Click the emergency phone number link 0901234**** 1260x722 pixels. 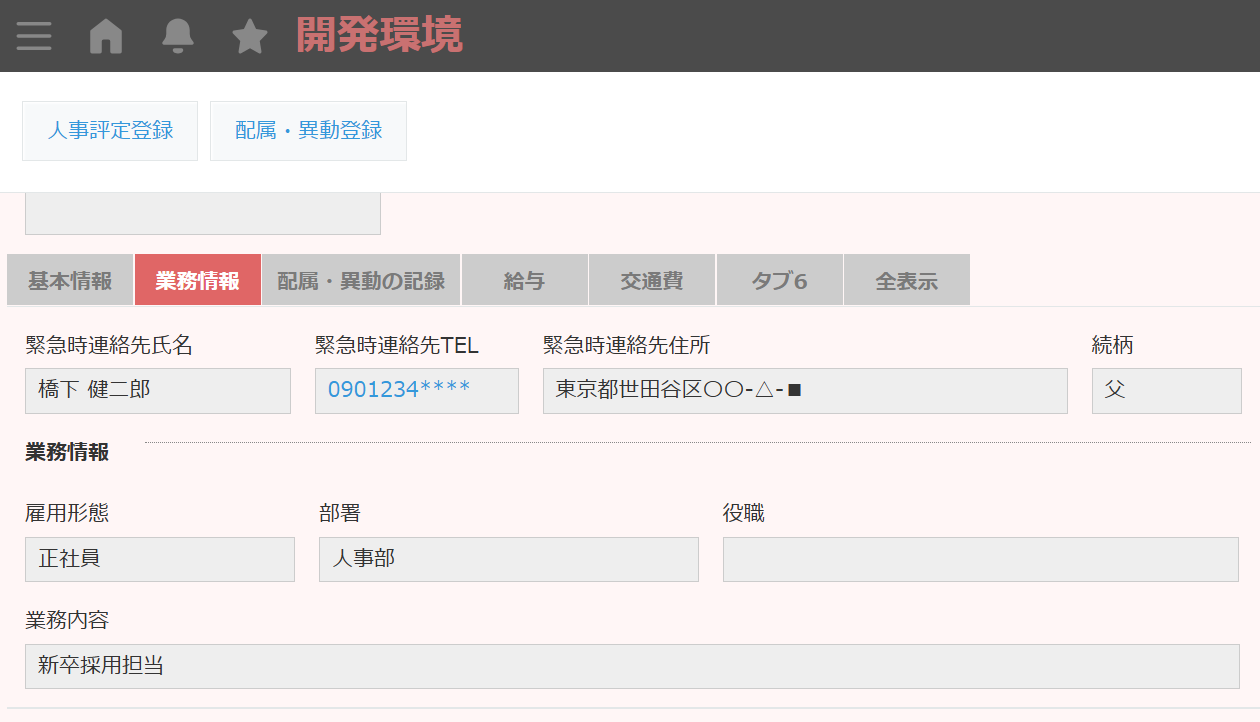point(399,390)
